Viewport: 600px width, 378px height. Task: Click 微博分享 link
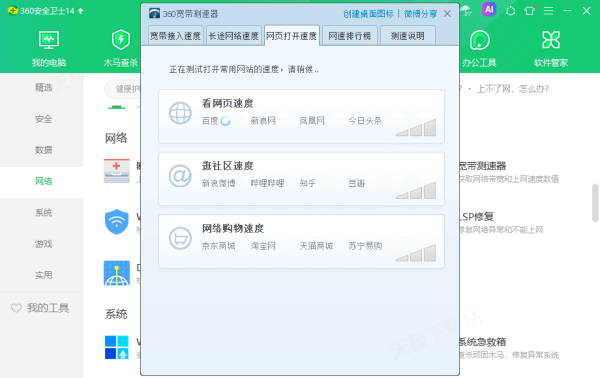(420, 14)
